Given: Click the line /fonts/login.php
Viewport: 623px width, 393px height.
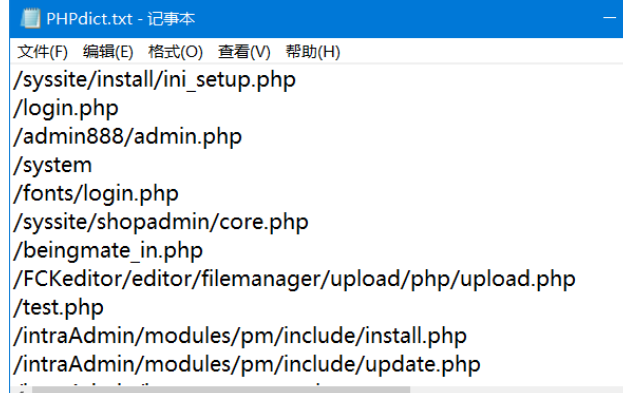Looking at the screenshot, I should [96, 194].
